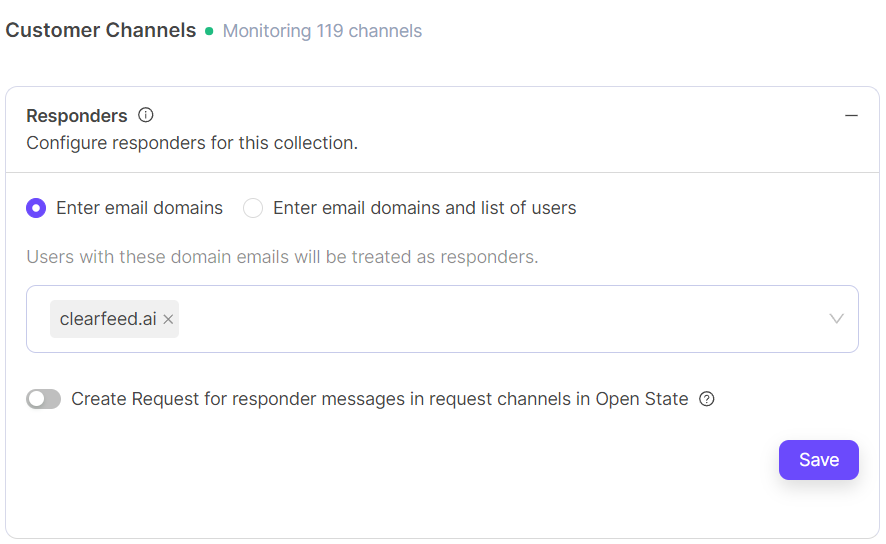The image size is (886, 544).
Task: Click the Customer Channels title
Action: [100, 30]
